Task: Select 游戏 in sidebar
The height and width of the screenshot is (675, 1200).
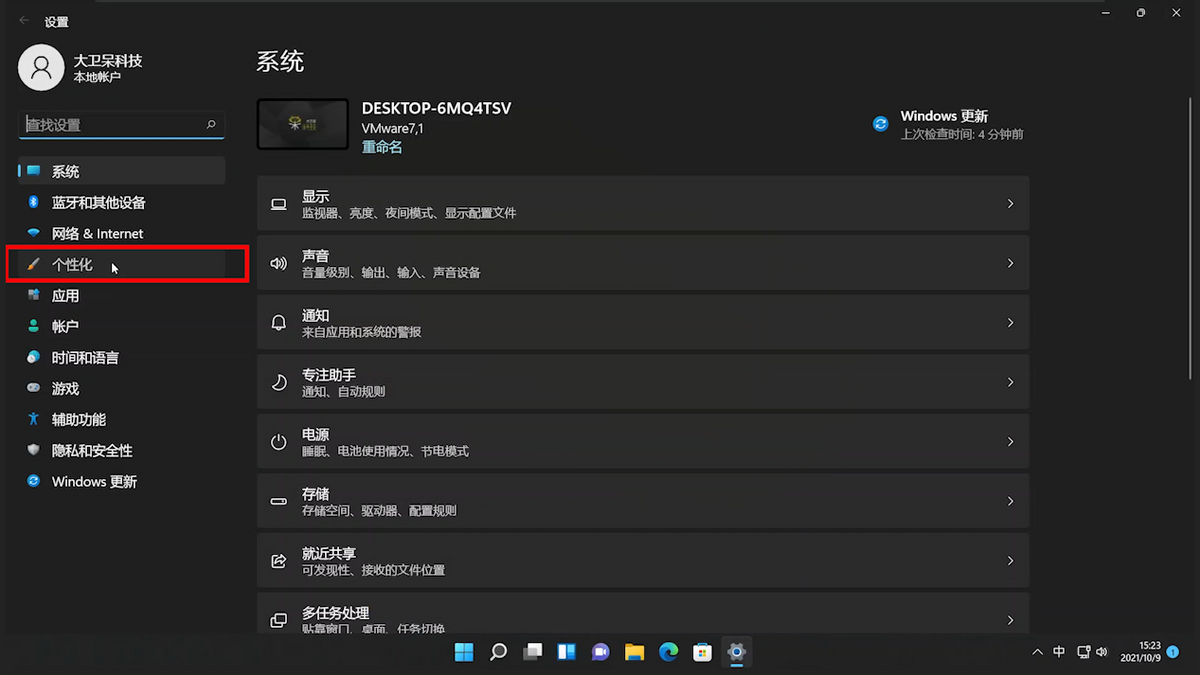Action: click(122, 388)
